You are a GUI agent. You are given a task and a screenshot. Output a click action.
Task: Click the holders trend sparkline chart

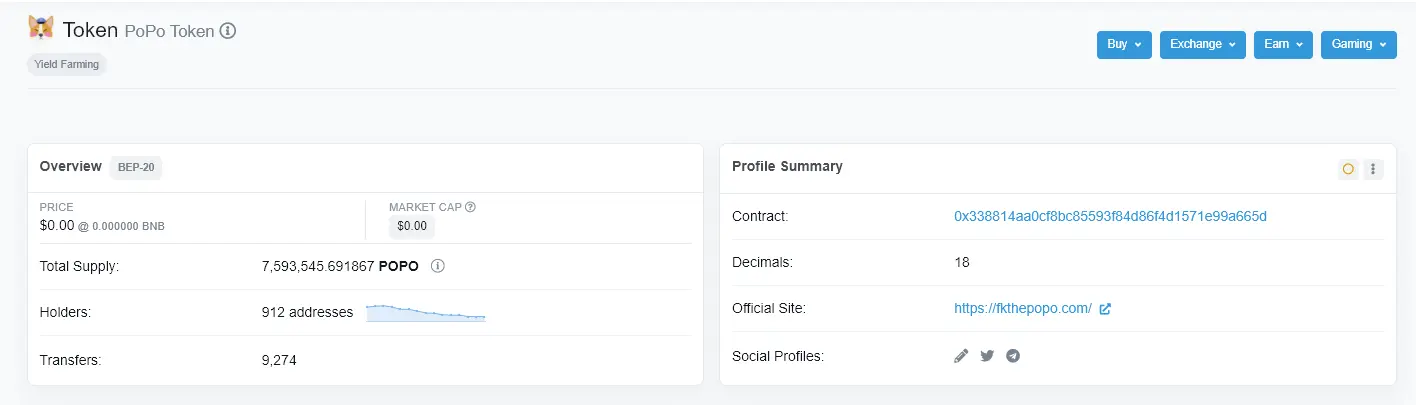[426, 313]
